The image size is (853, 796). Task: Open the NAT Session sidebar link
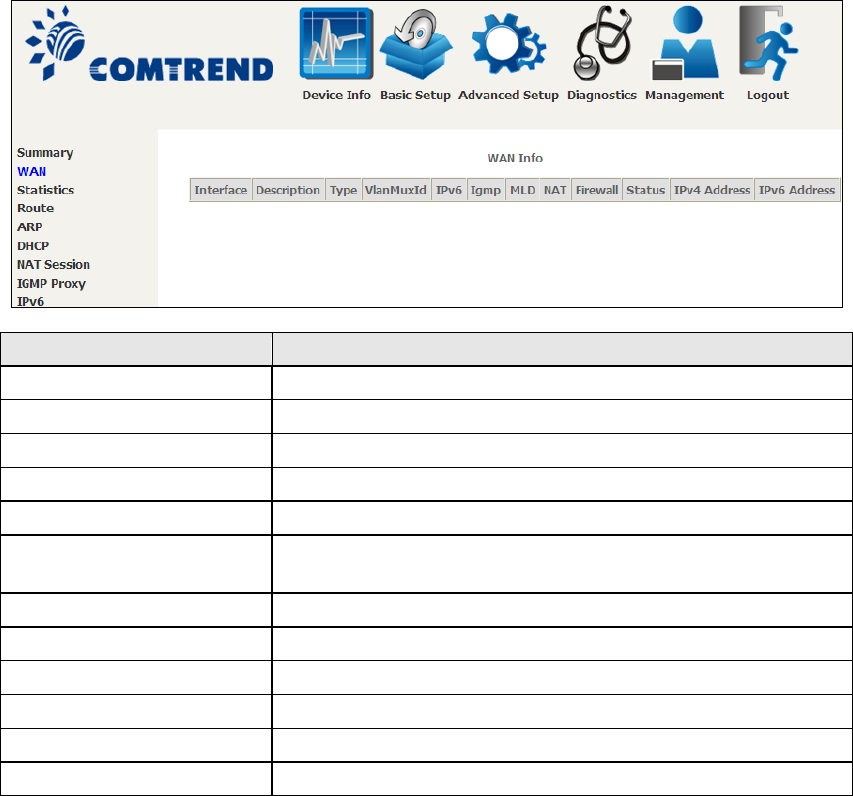[53, 264]
